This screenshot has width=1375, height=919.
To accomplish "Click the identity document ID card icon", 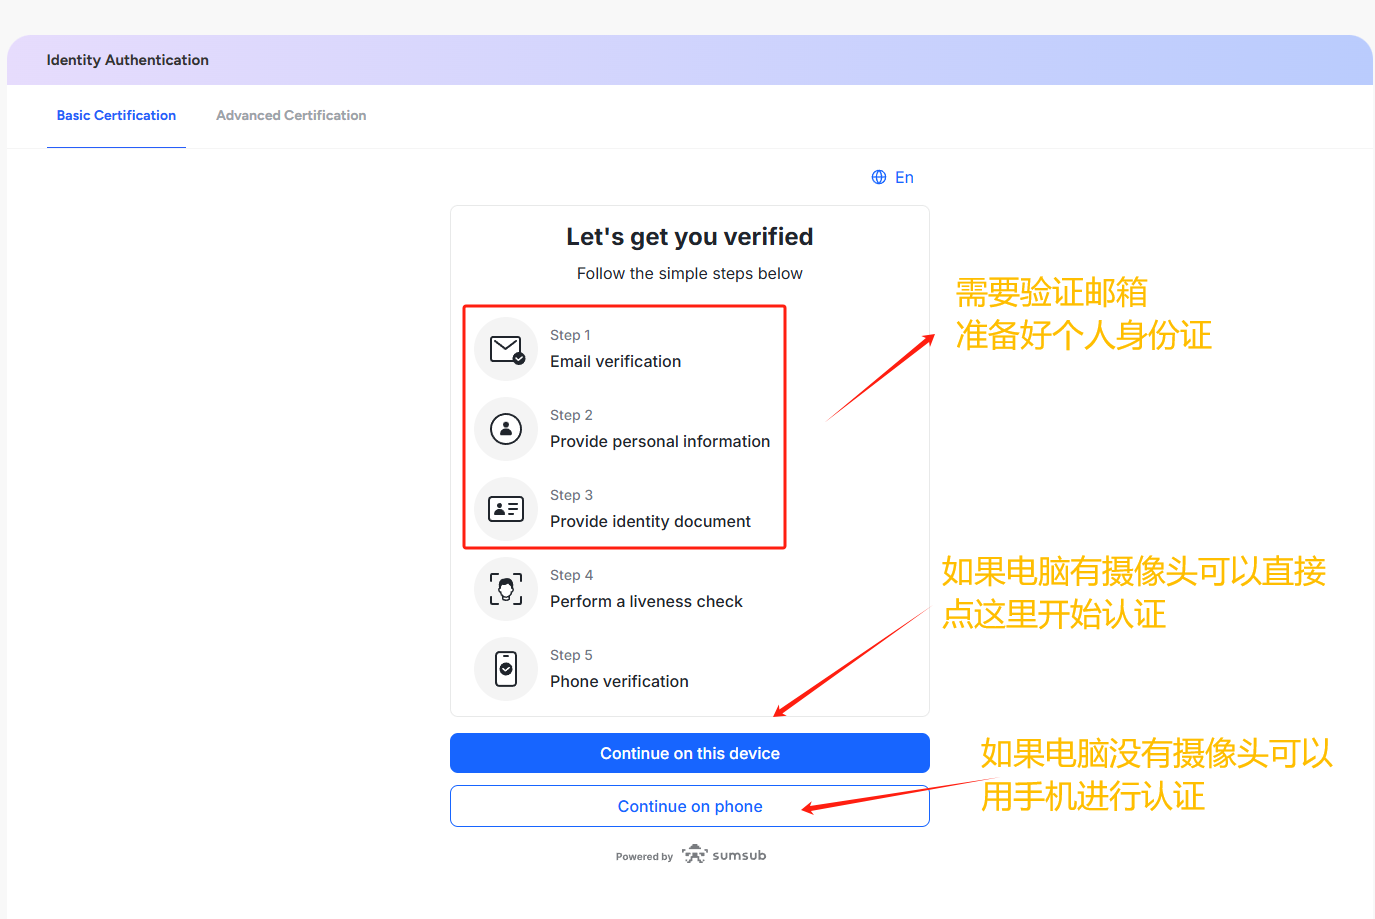I will pyautogui.click(x=506, y=509).
